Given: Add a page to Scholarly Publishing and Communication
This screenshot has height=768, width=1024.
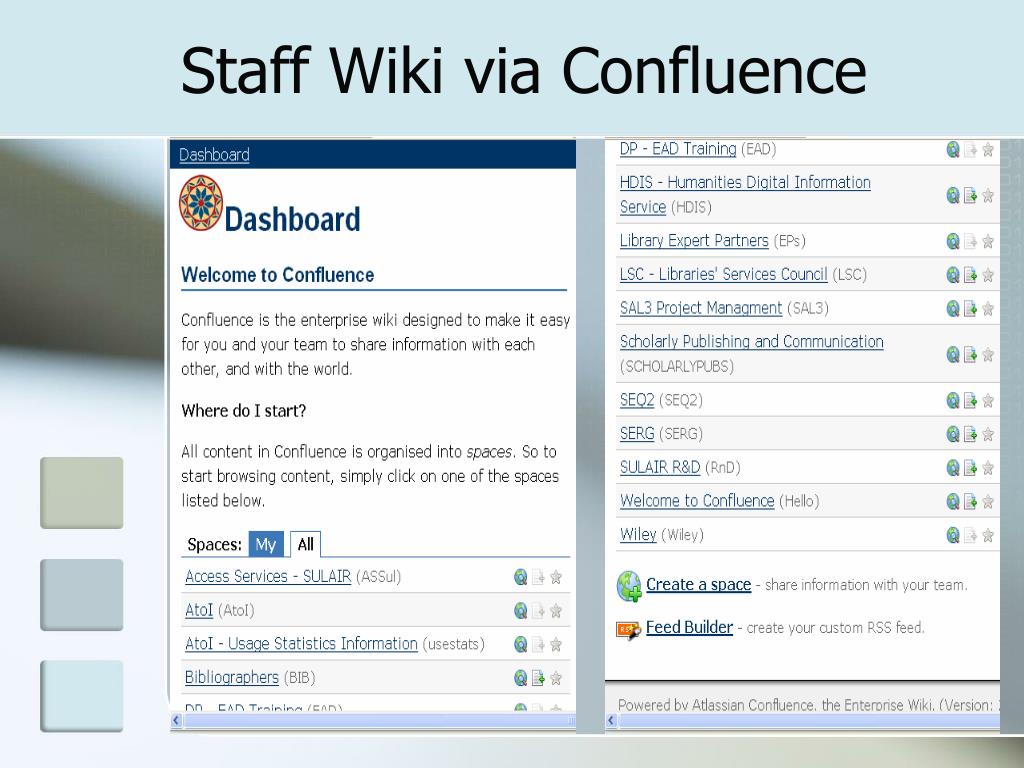Looking at the screenshot, I should coord(970,355).
